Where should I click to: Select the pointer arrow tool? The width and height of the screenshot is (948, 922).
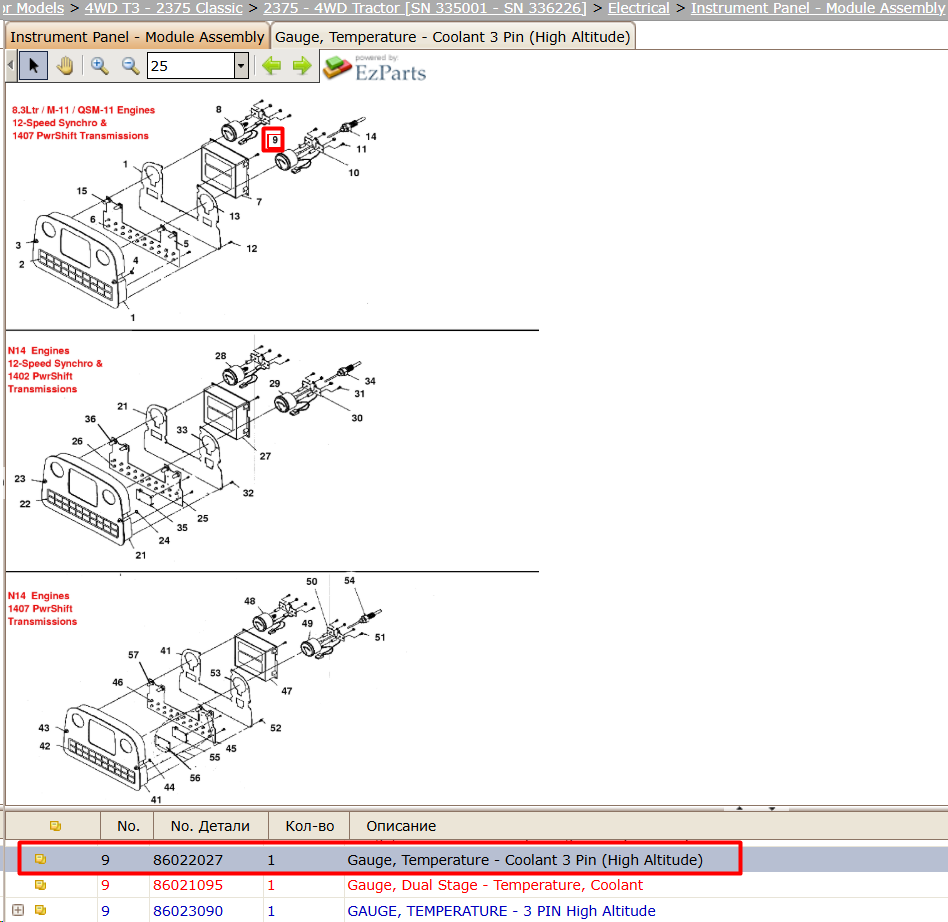tap(33, 65)
